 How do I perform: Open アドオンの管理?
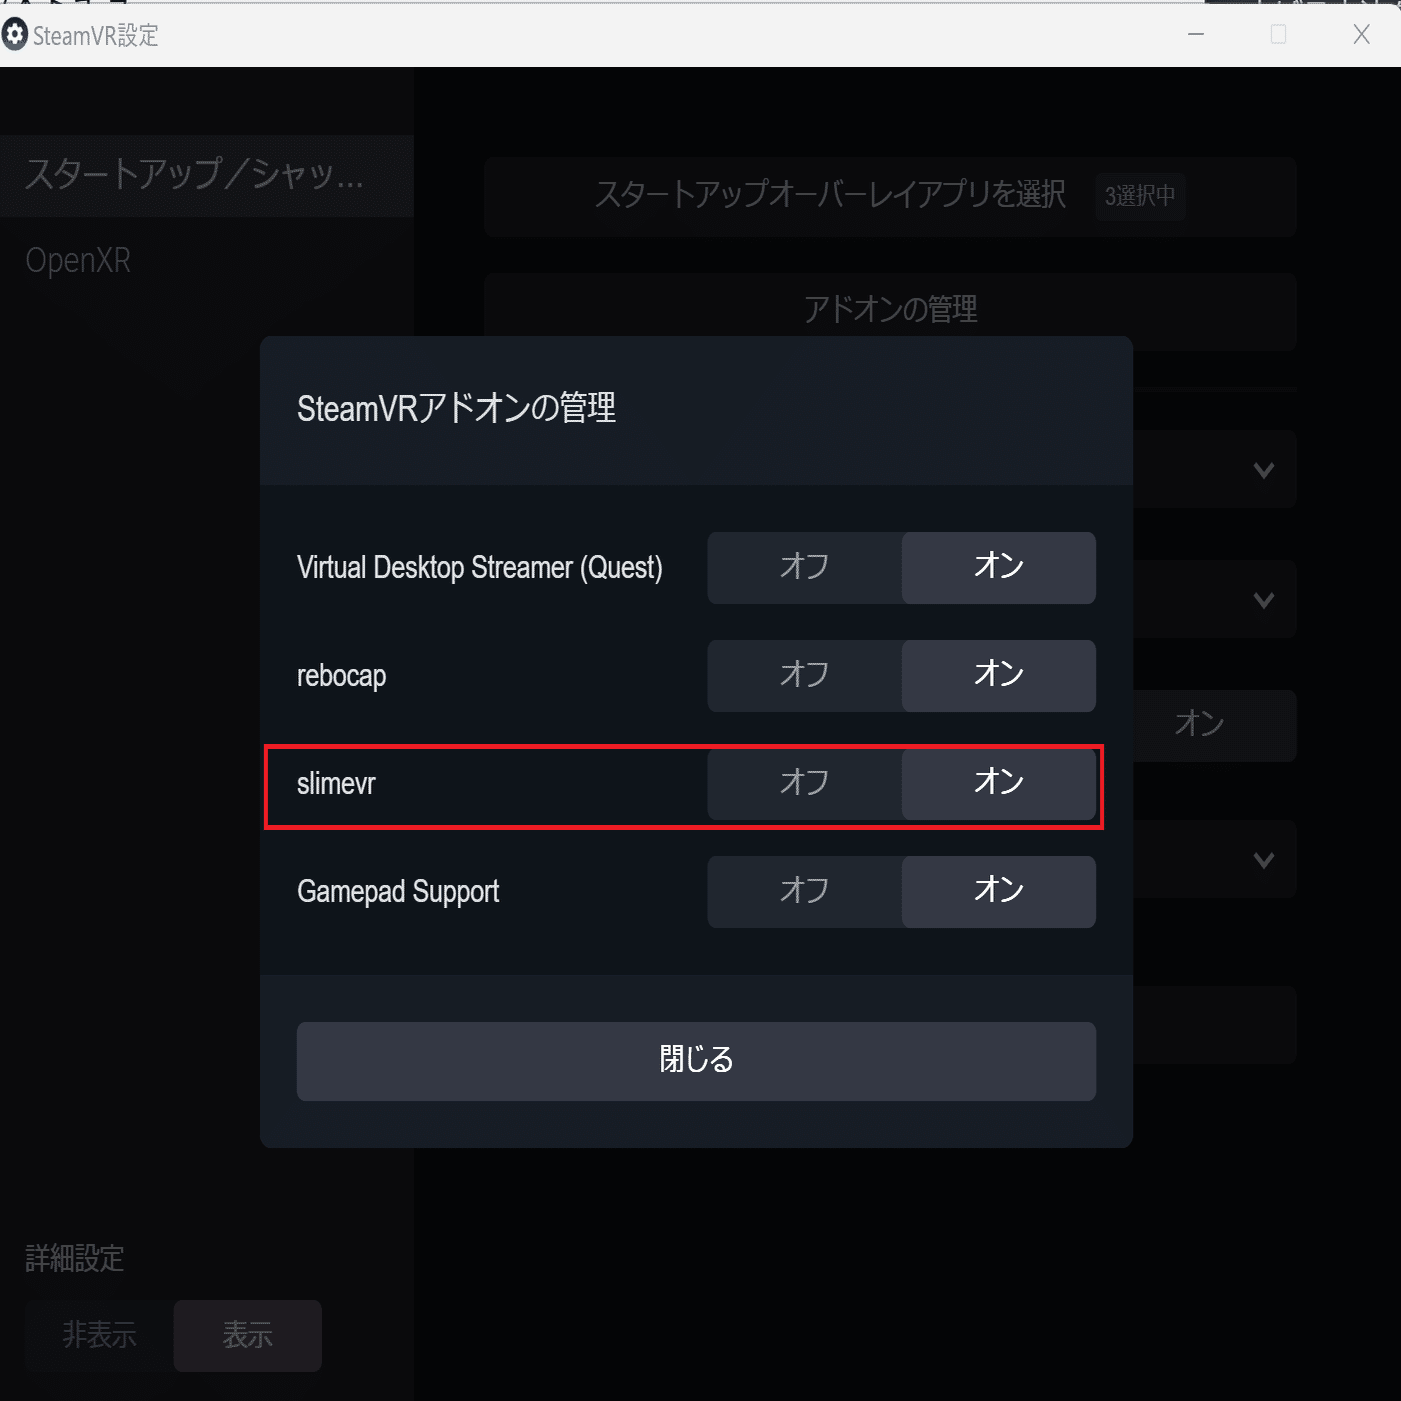[889, 310]
